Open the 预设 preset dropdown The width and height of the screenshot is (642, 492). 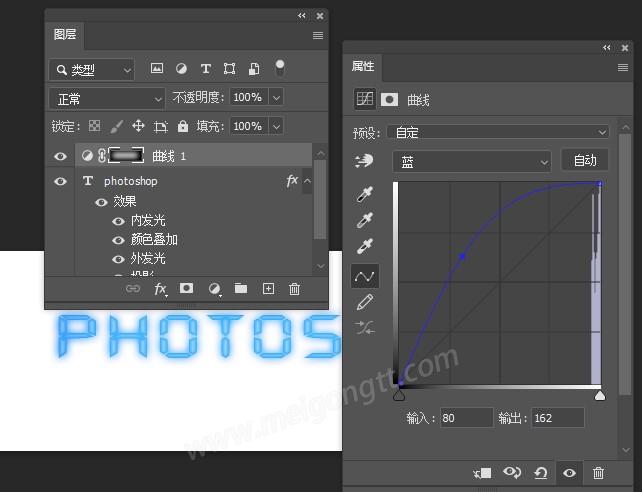coord(498,132)
